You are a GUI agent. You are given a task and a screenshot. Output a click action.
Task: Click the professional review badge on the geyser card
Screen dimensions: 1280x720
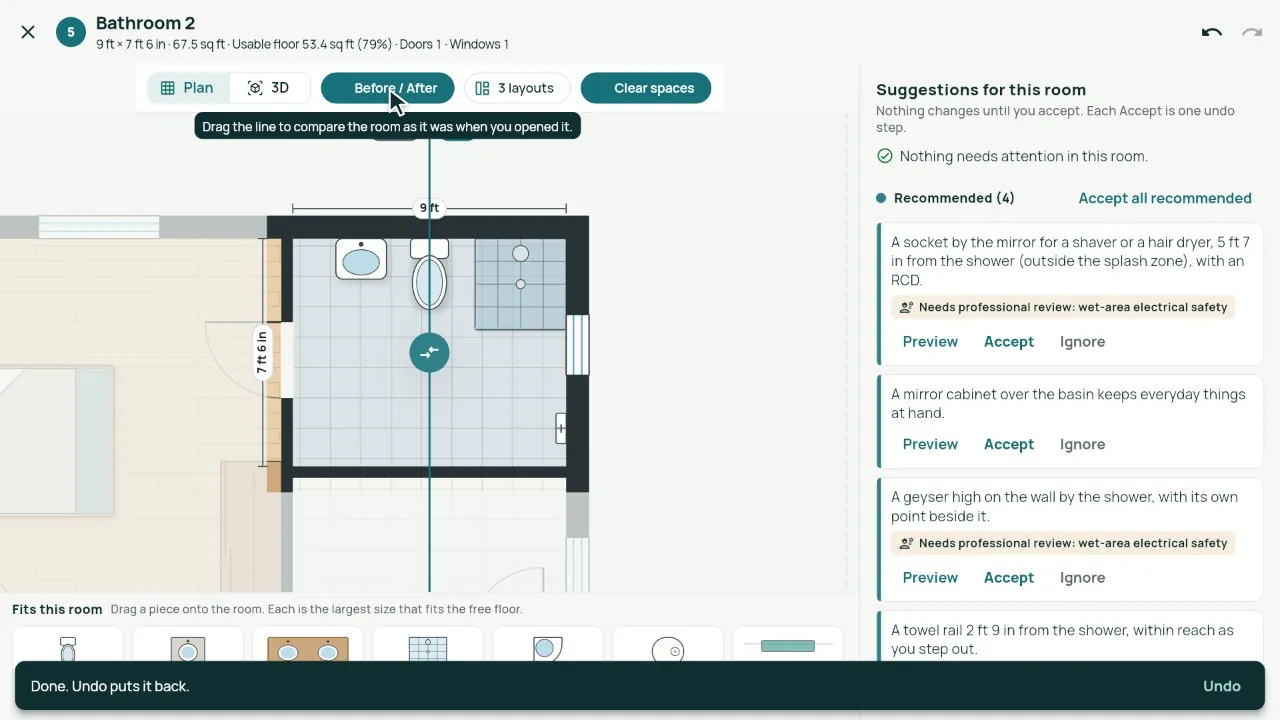tap(1063, 544)
